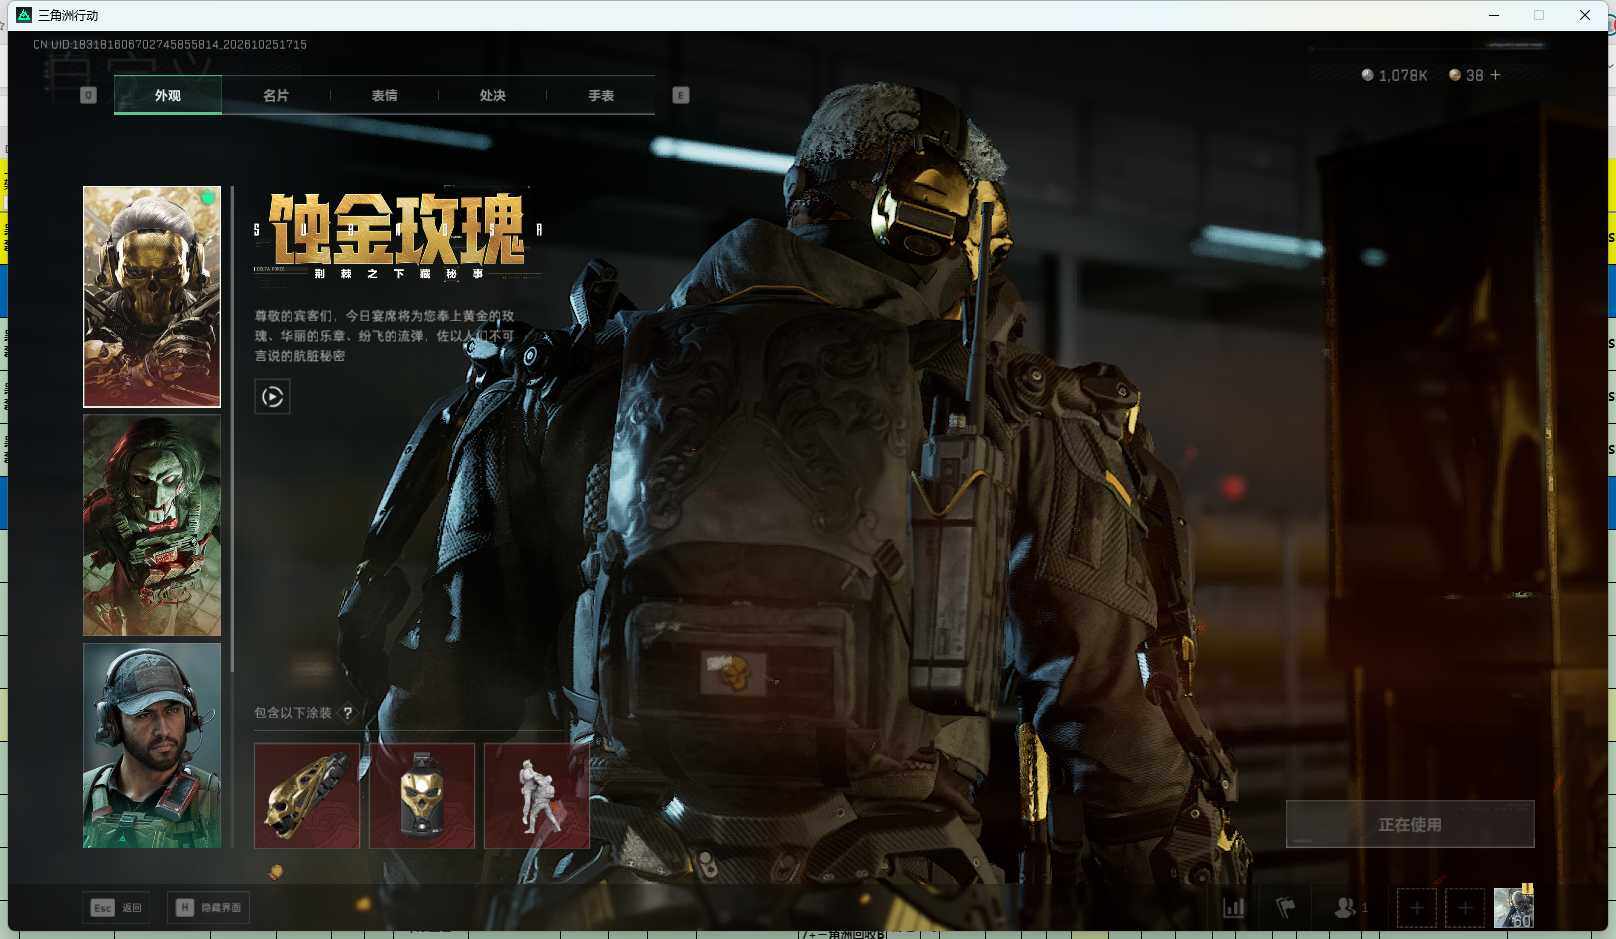The width and height of the screenshot is (1616, 939).
Task: Select the golden skull mask skin card
Action: click(152, 297)
